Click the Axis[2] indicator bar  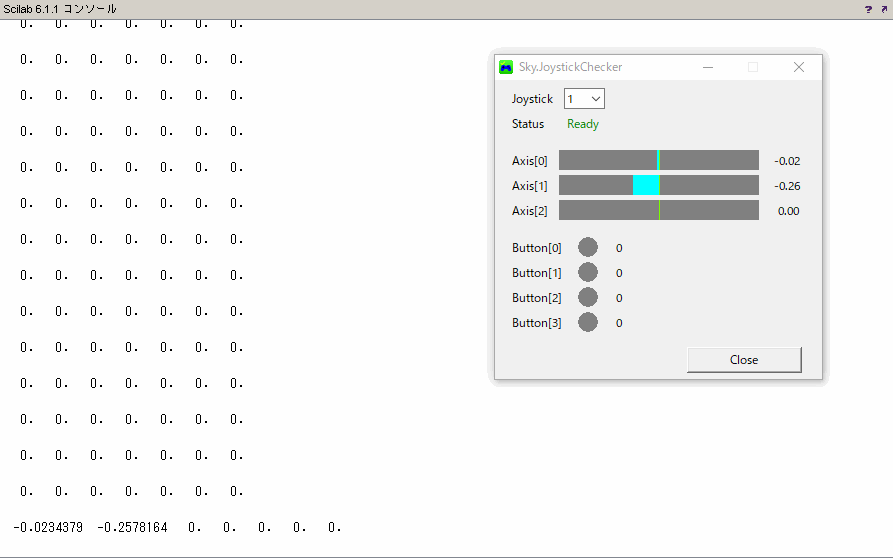tap(658, 210)
